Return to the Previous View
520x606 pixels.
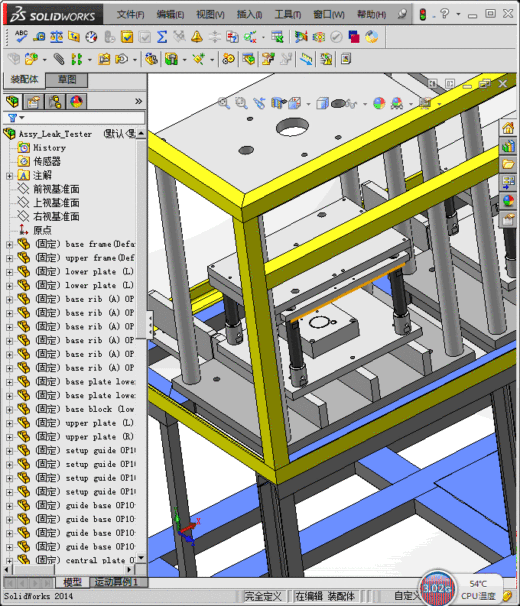coord(259,103)
